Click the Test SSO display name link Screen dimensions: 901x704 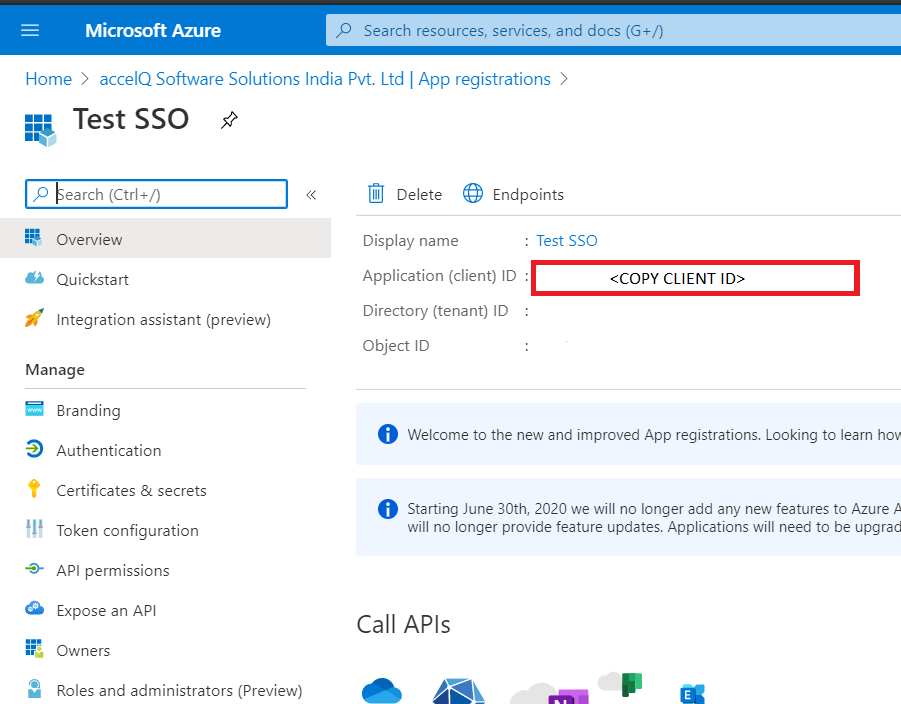[x=567, y=240]
